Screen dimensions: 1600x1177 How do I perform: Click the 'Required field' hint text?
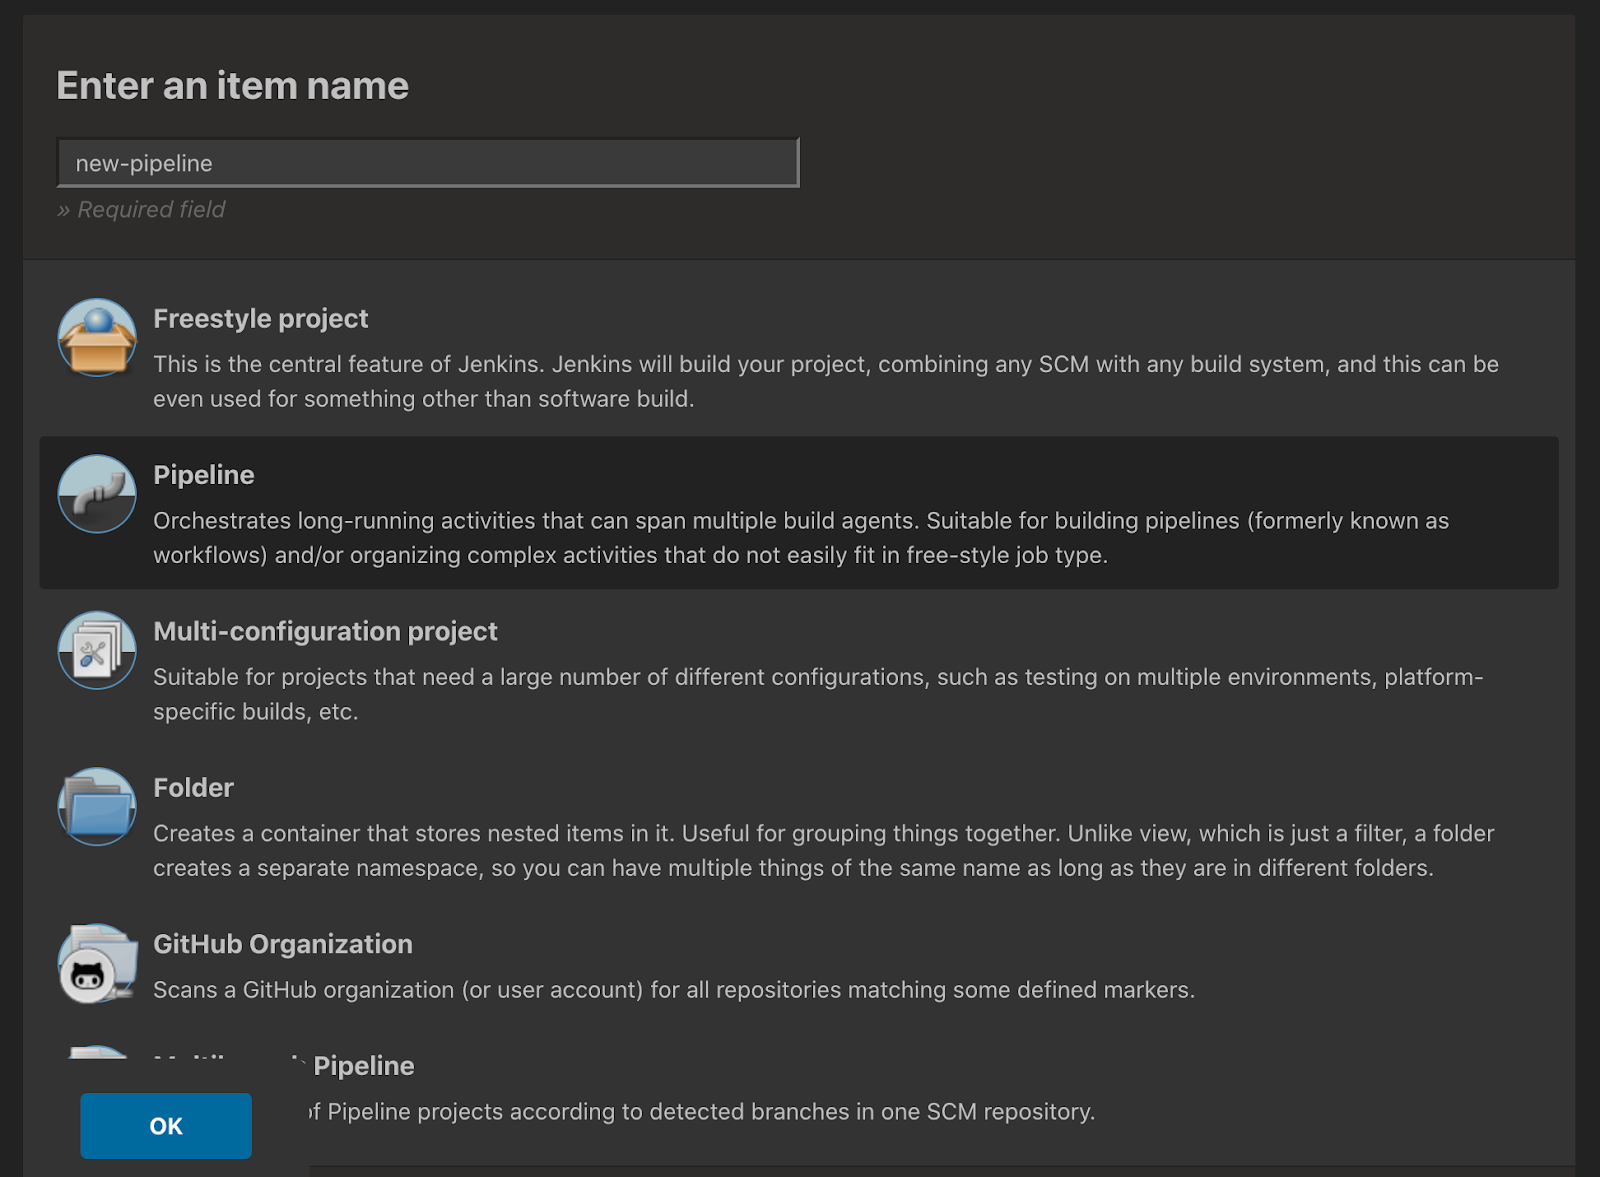141,209
